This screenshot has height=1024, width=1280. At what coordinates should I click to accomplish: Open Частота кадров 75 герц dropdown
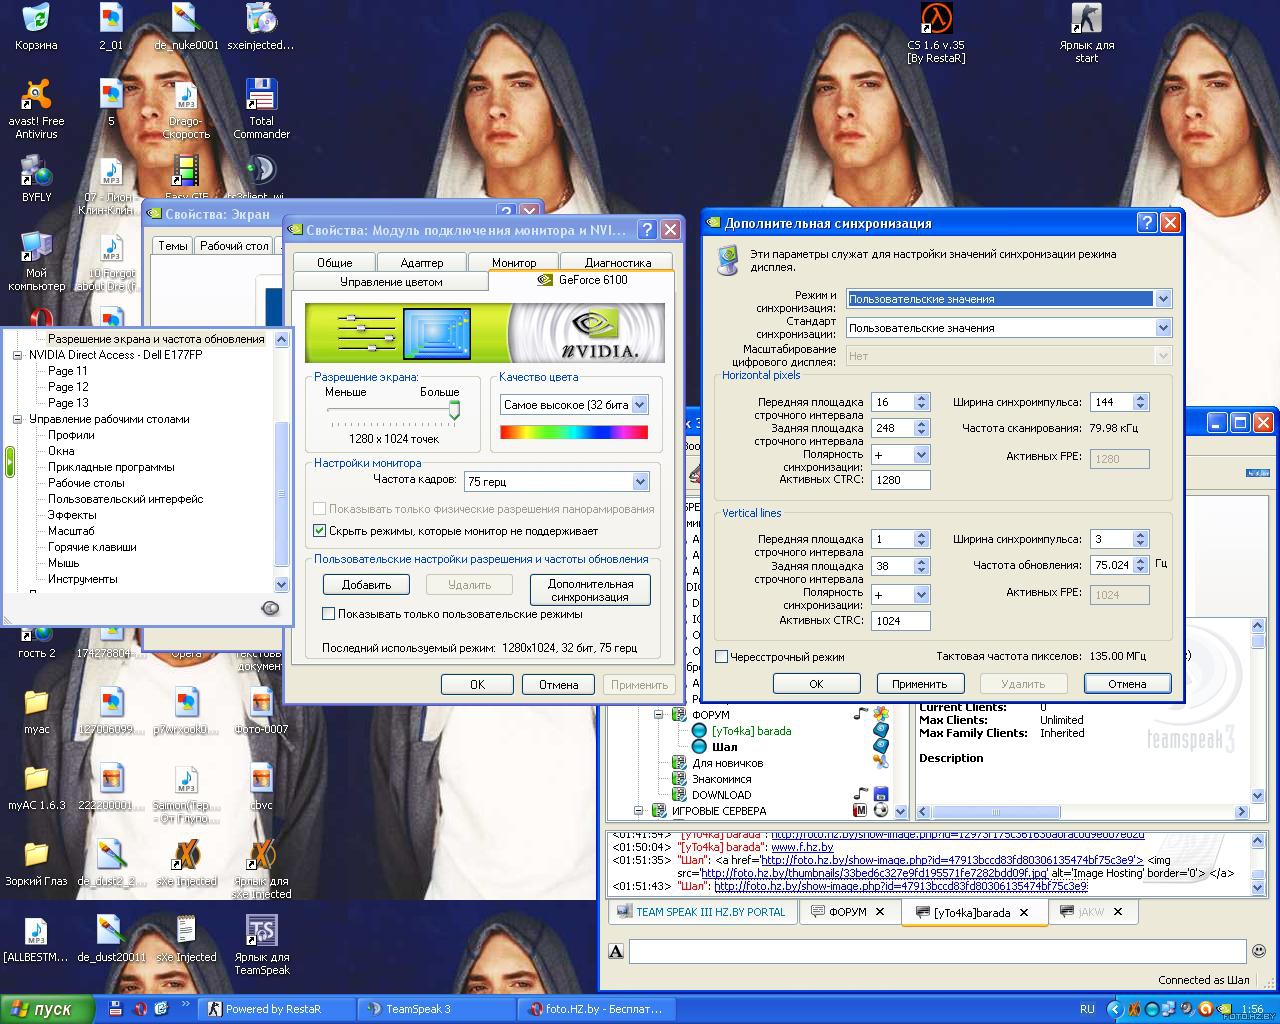tap(640, 482)
